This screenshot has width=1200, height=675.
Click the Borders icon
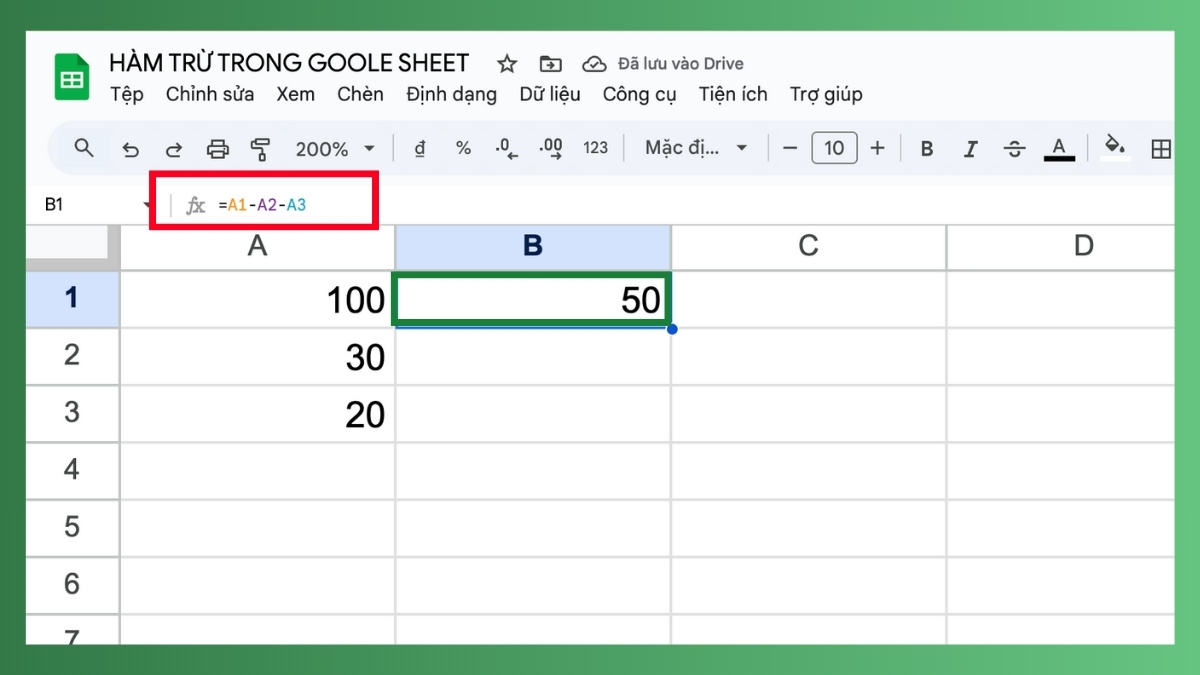1161,148
